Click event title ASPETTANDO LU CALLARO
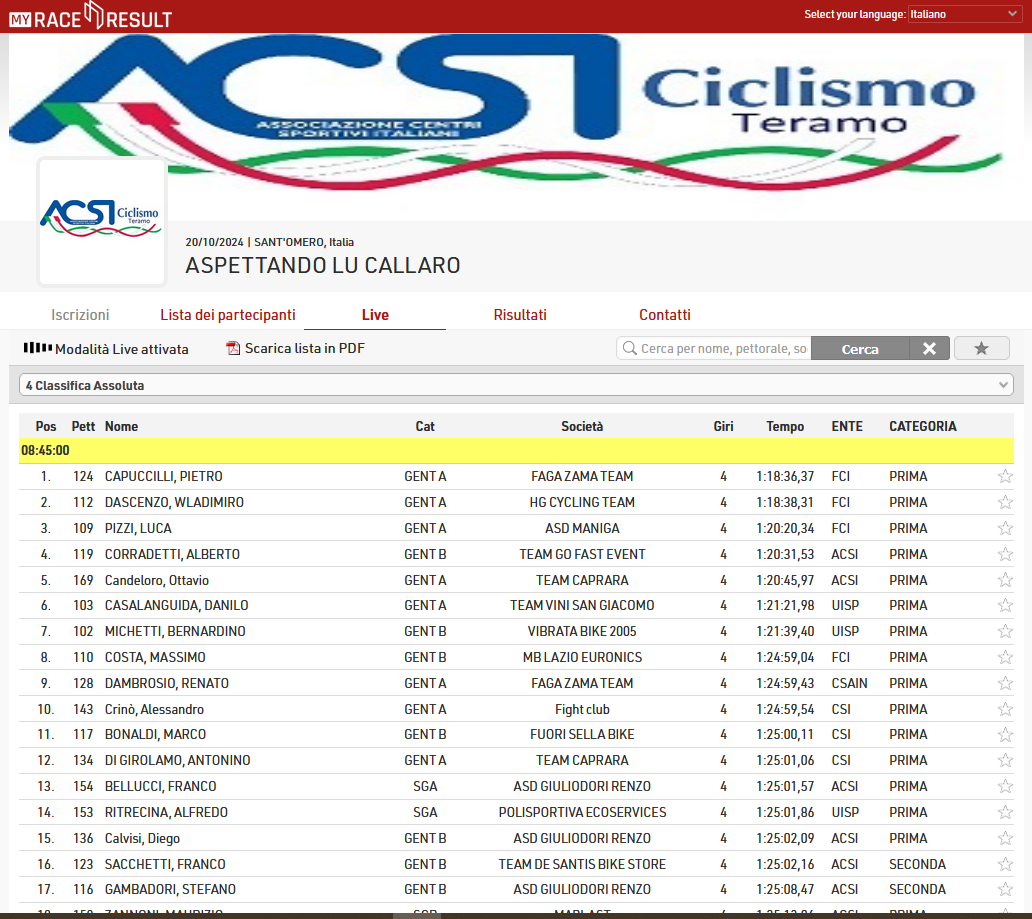This screenshot has width=1032, height=919. coord(322,265)
